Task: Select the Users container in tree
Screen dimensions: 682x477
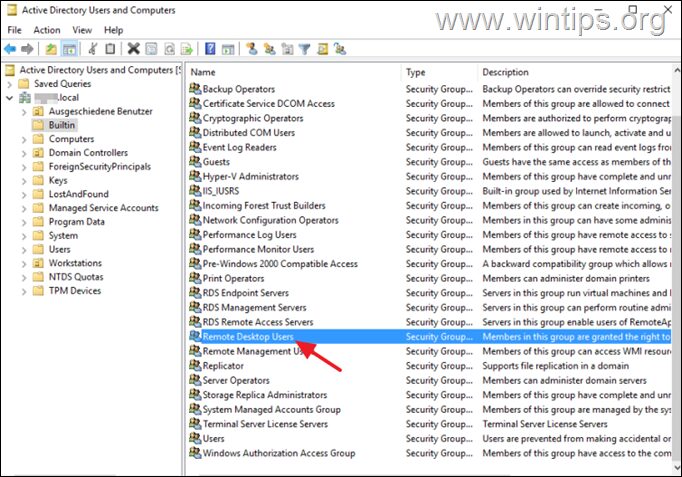Action: (59, 250)
